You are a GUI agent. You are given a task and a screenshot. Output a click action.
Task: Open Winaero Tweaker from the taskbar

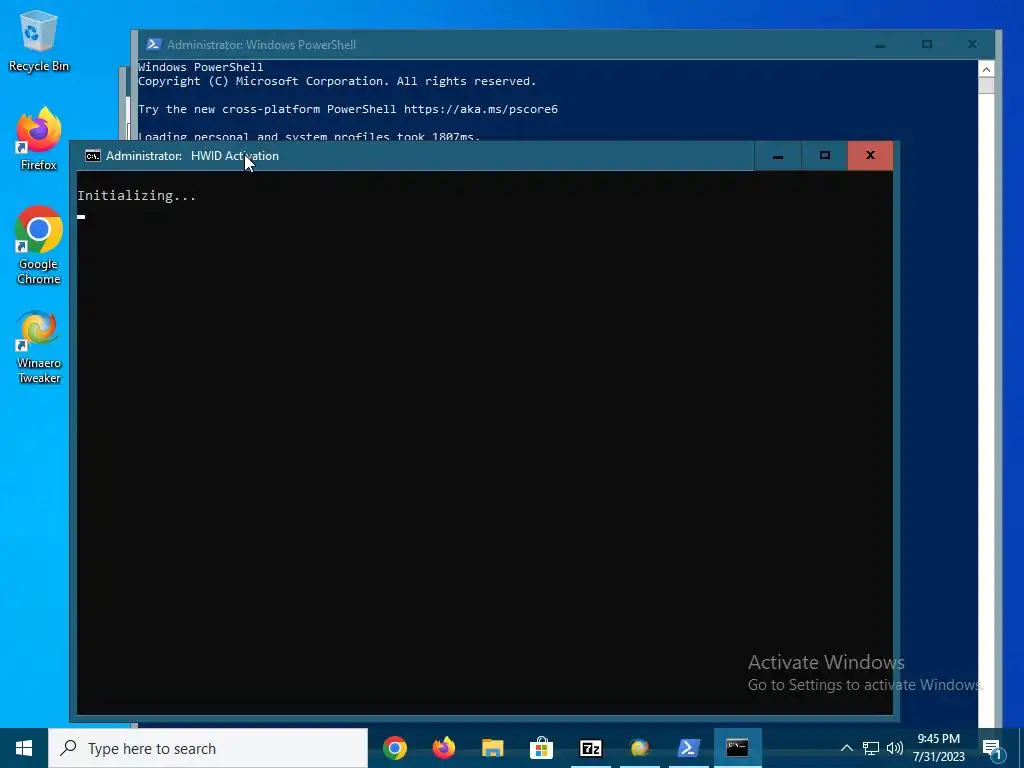[639, 748]
